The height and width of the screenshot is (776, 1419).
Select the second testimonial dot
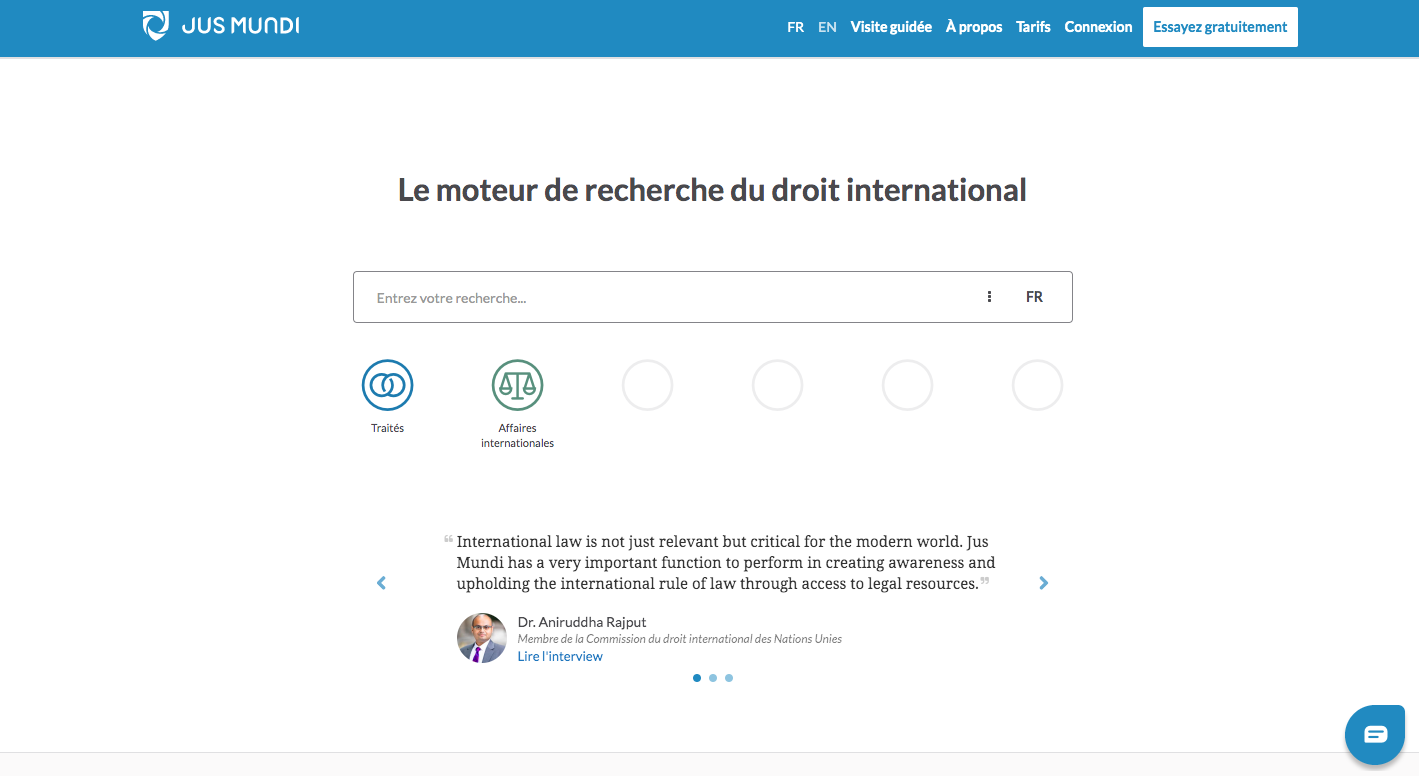click(713, 678)
